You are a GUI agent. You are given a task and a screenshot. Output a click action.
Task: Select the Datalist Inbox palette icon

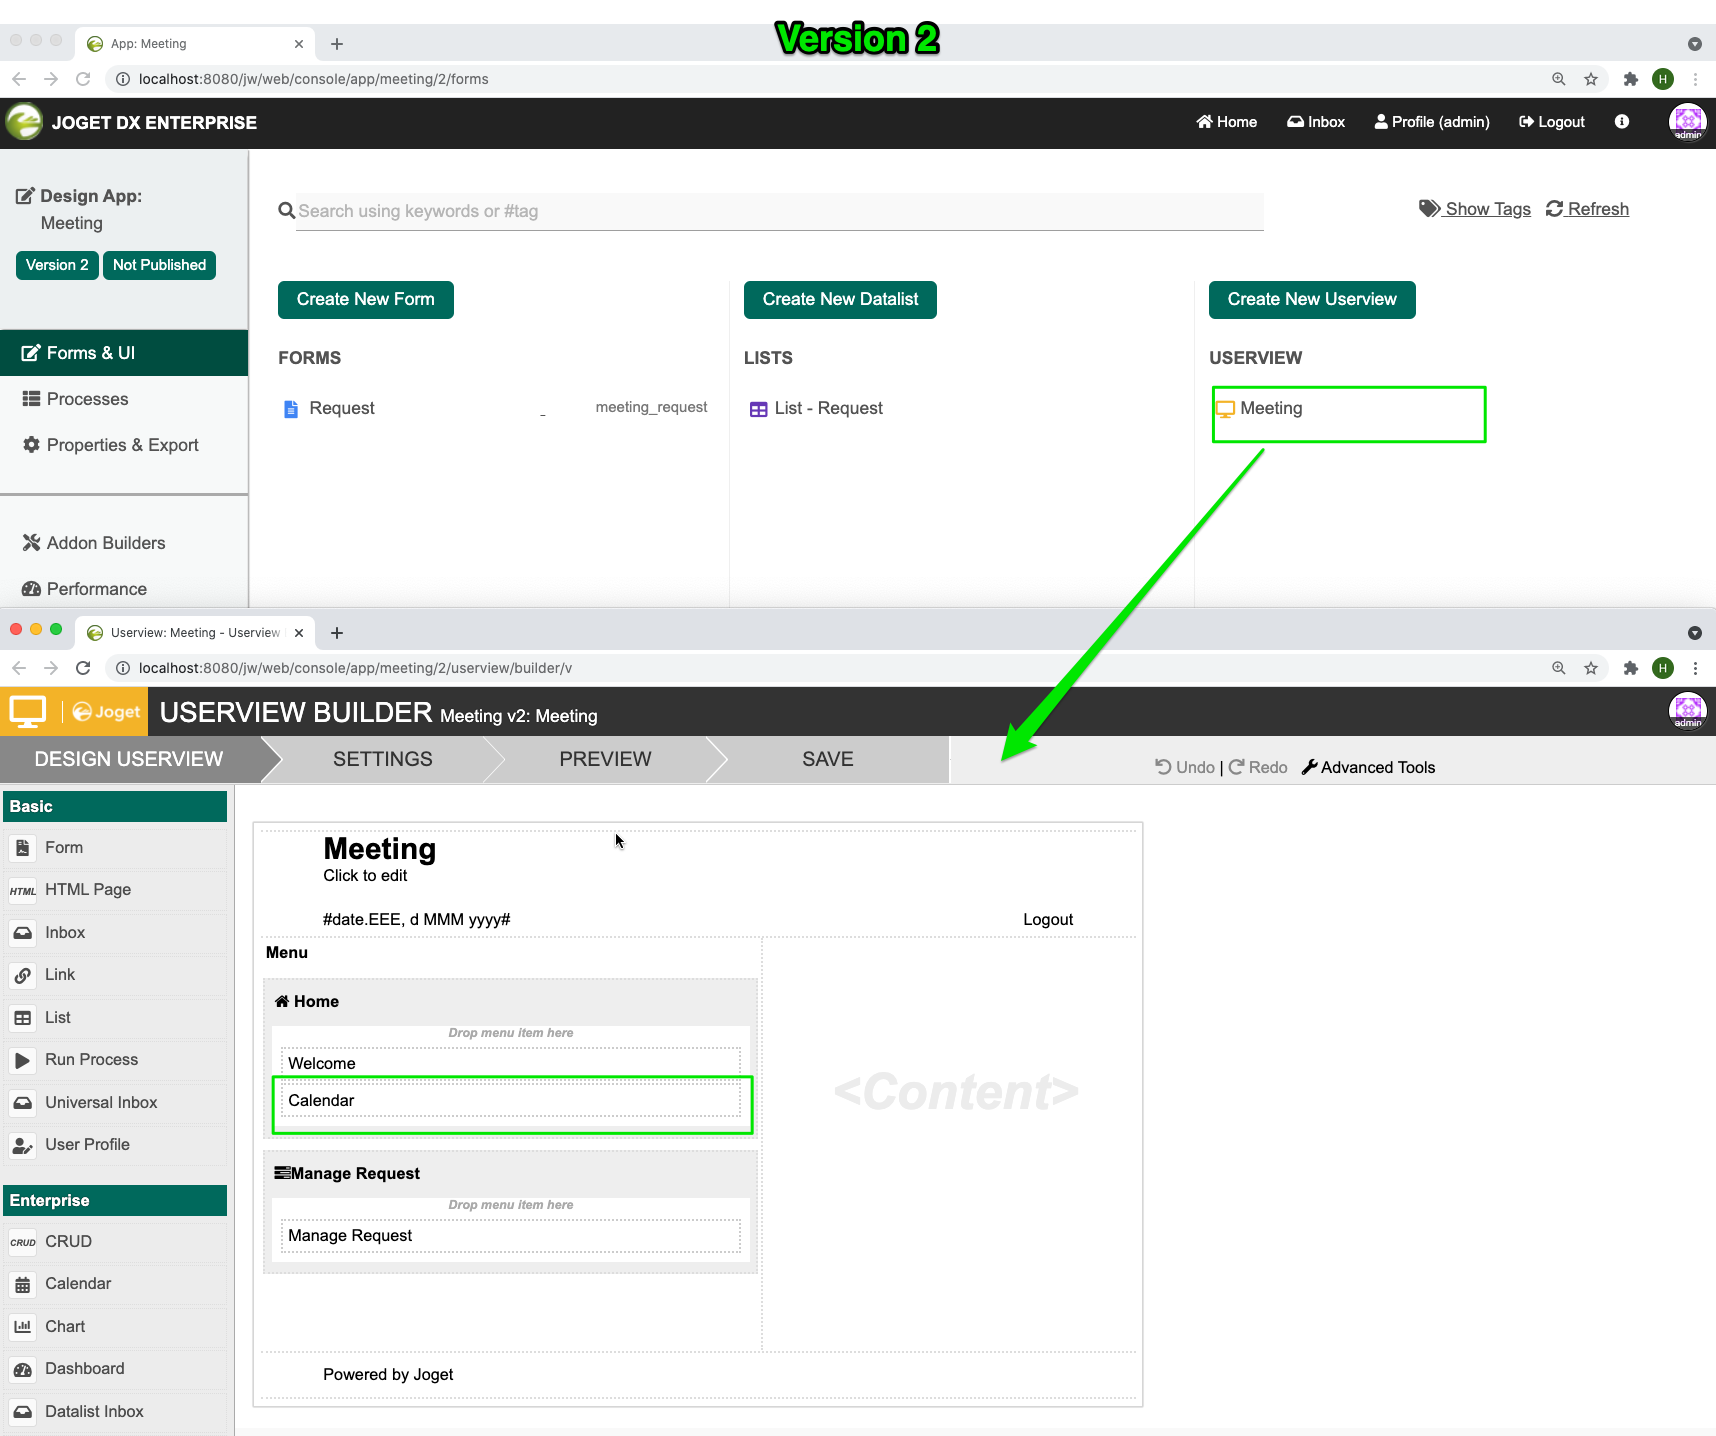[x=22, y=1412]
